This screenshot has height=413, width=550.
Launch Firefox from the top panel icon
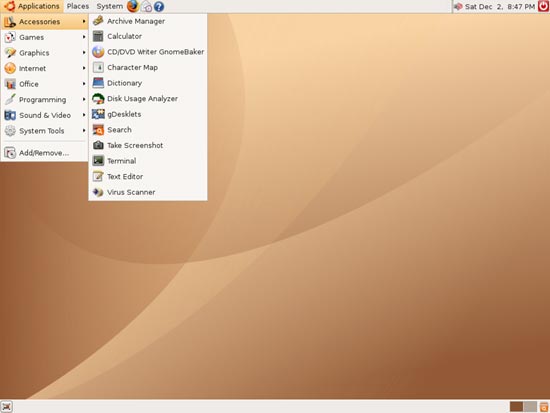pos(133,6)
